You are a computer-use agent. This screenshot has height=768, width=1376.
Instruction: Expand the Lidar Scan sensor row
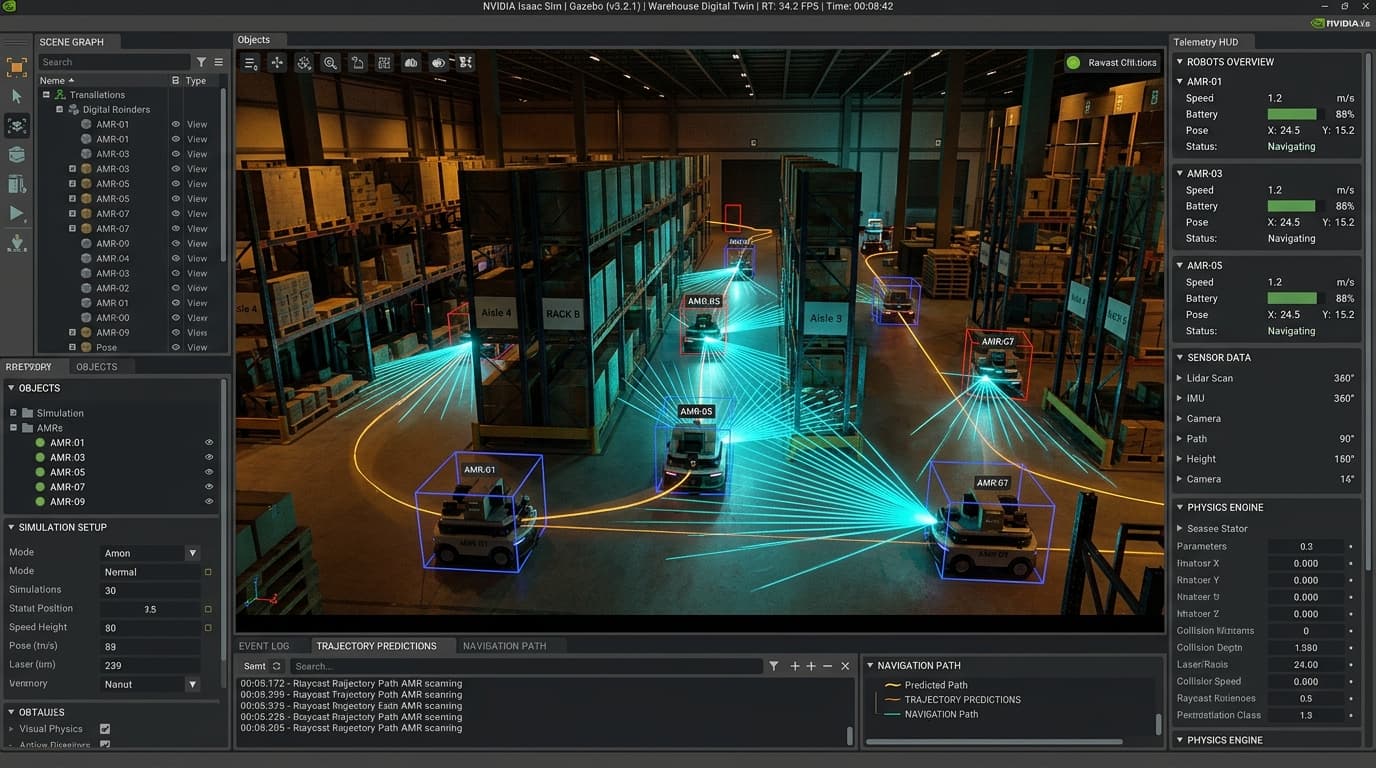(1180, 378)
